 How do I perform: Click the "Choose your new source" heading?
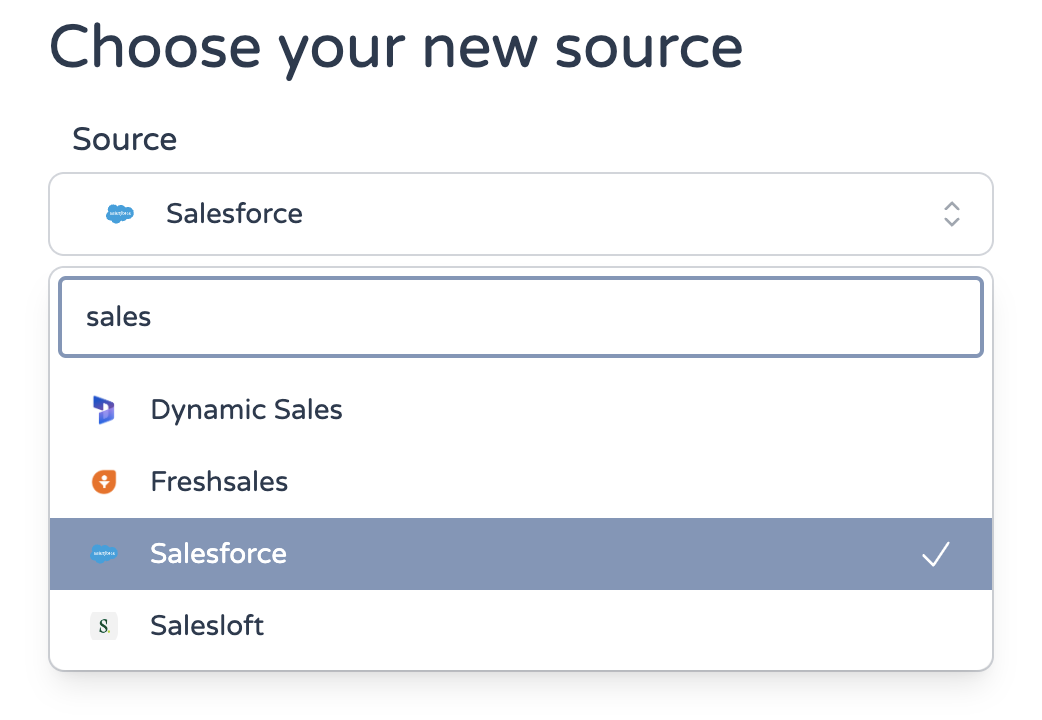coord(395,49)
